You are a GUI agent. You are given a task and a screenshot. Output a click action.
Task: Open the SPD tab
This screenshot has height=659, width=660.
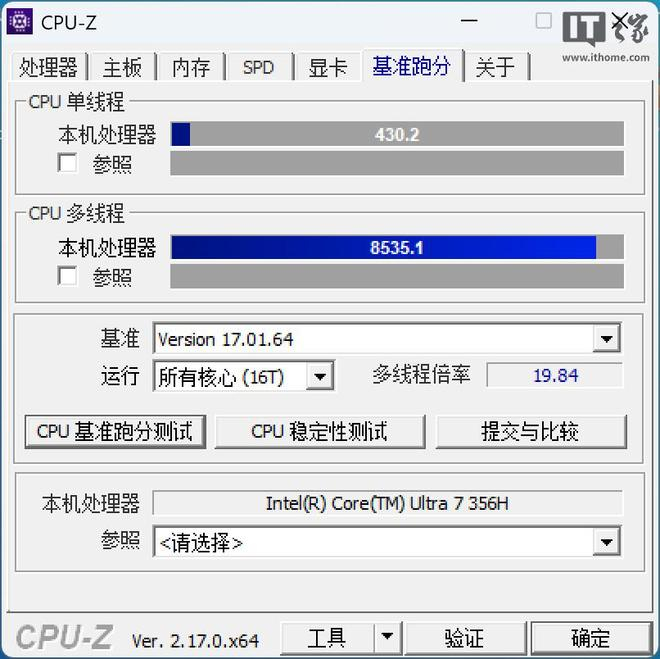258,67
